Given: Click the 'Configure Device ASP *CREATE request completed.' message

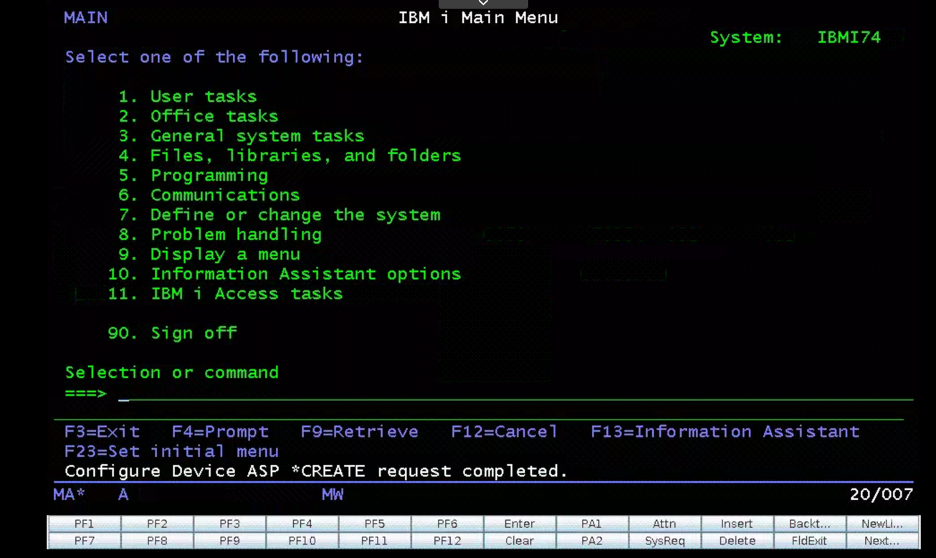Looking at the screenshot, I should 316,471.
